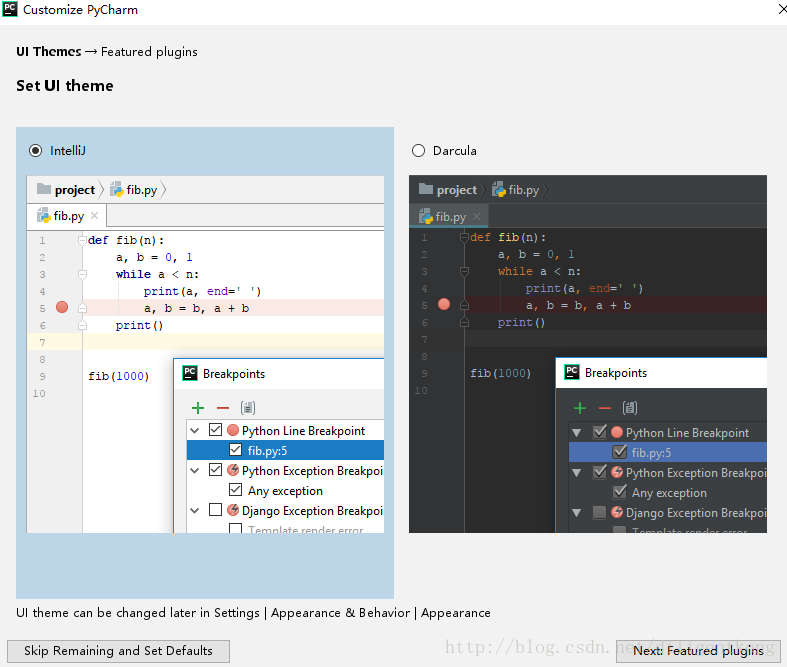Screen dimensions: 787x667
Task: Click Next: Featured plugins button
Action: [698, 651]
